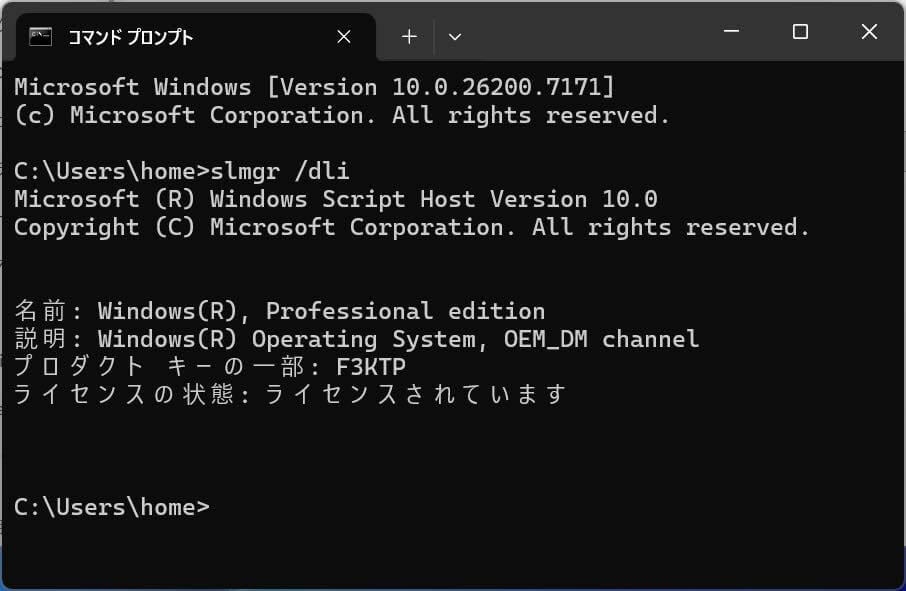The image size is (906, 591).
Task: Open the profile dropdown chevron
Action: [455, 37]
